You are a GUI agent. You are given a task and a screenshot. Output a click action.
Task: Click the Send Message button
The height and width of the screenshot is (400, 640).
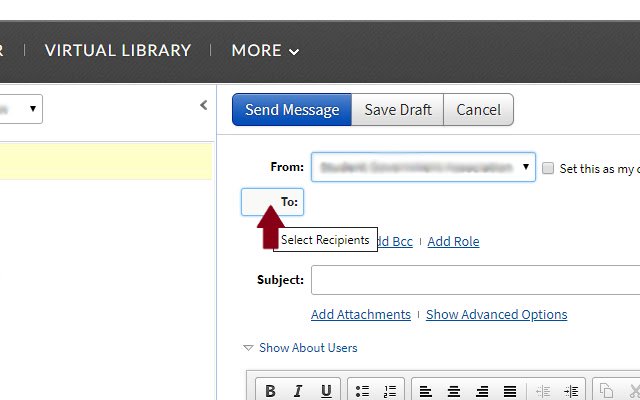click(x=292, y=109)
